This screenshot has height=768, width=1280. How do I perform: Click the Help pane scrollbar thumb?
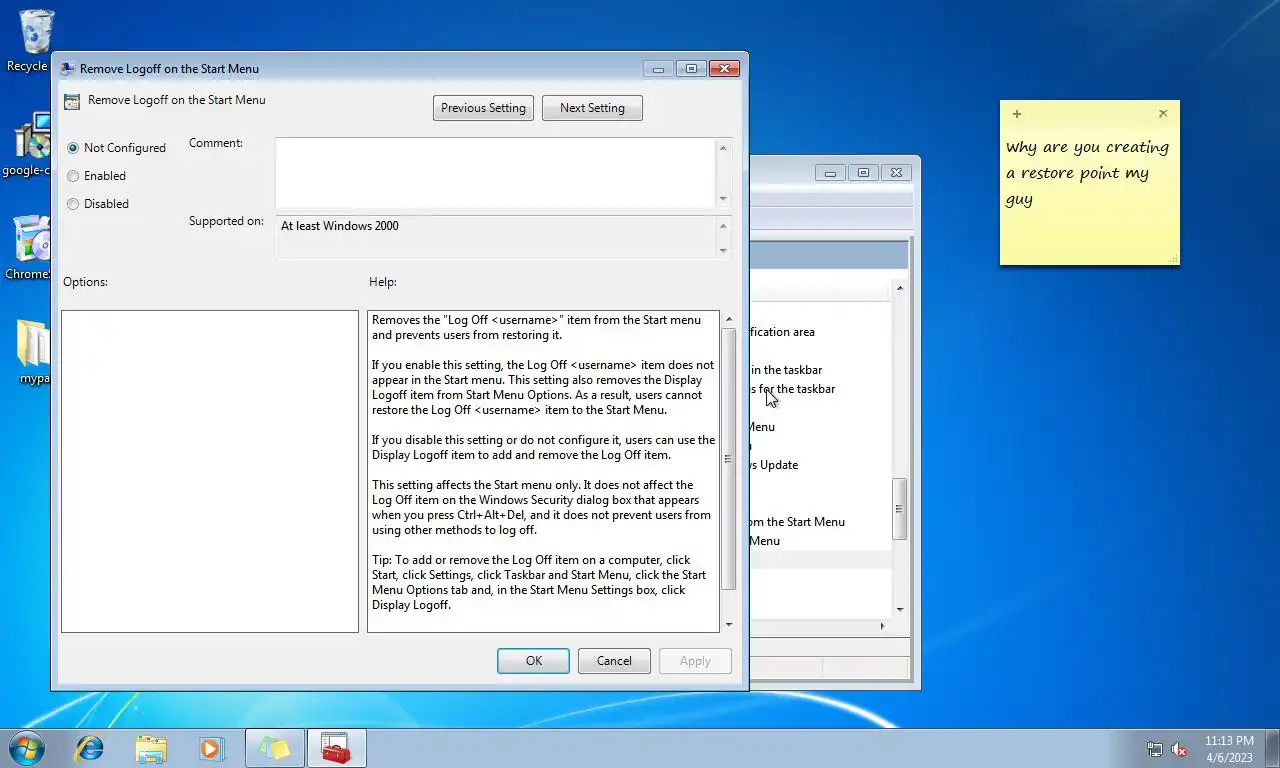728,458
